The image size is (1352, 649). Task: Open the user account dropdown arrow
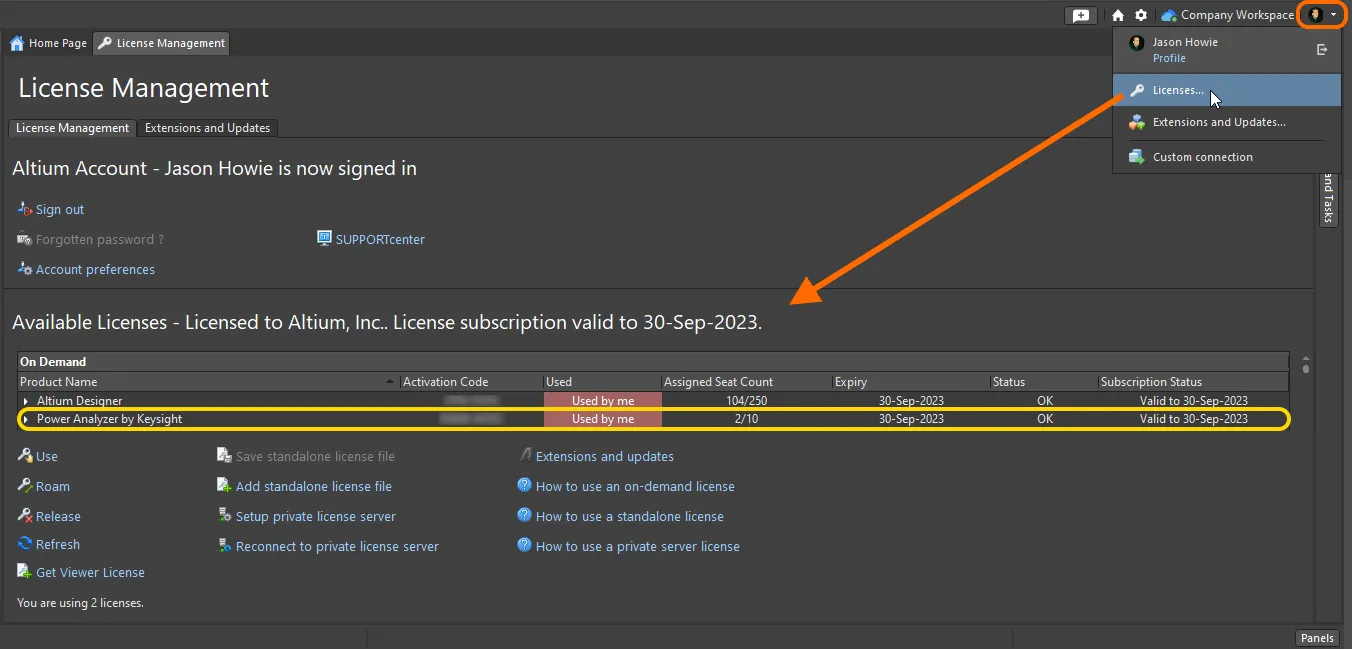1333,15
